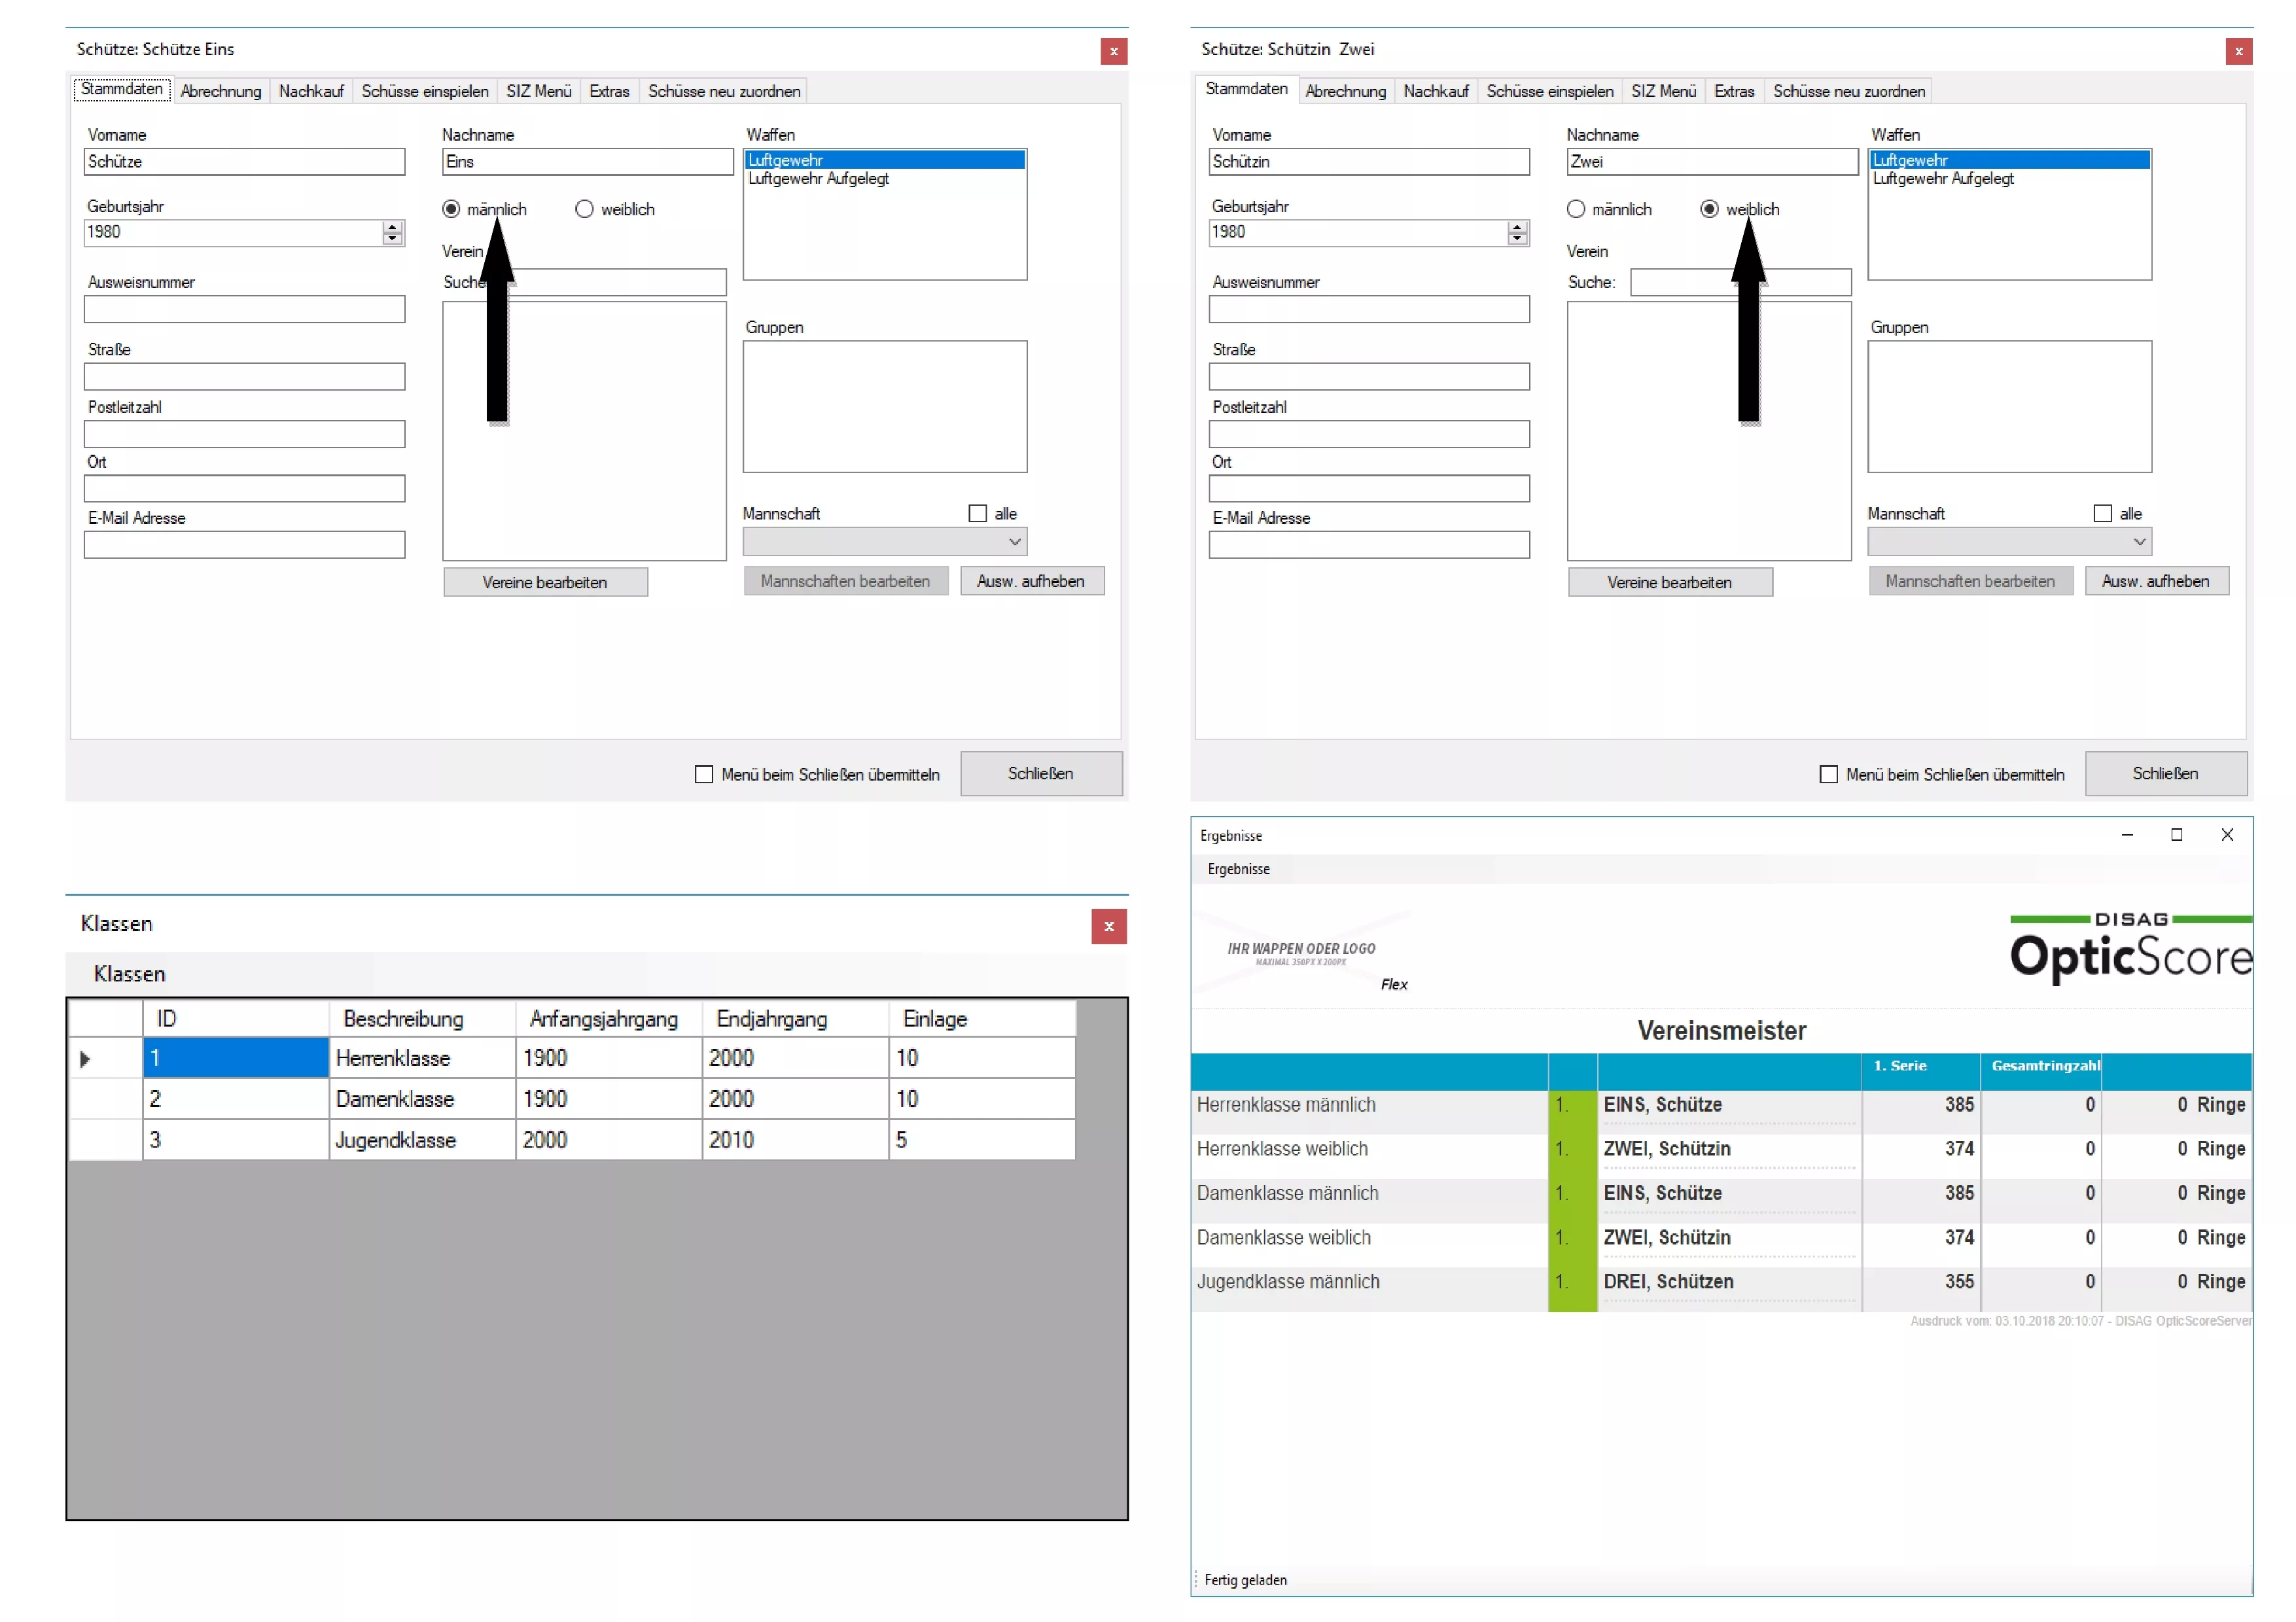Image resolution: width=2296 pixels, height=1622 pixels.
Task: Maximize the Ergebnisse window
Action: [x=2176, y=834]
